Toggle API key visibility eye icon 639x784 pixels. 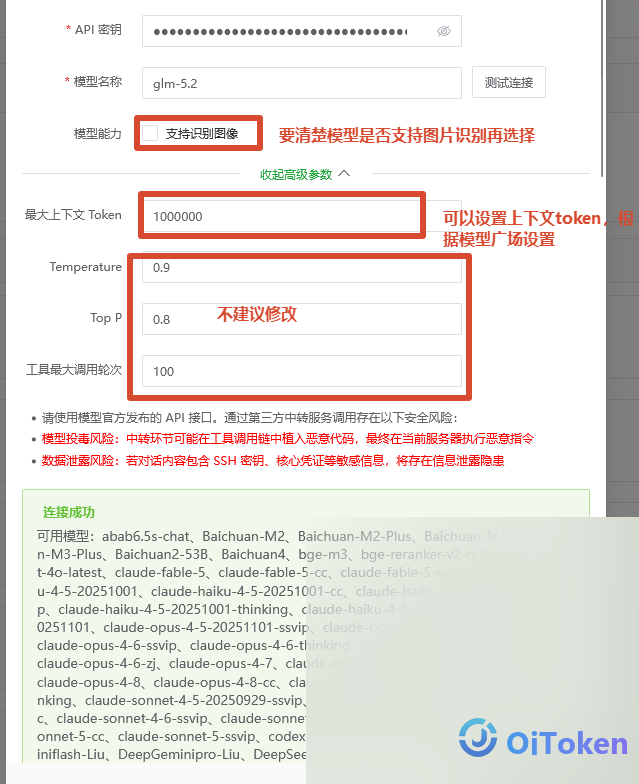click(444, 32)
